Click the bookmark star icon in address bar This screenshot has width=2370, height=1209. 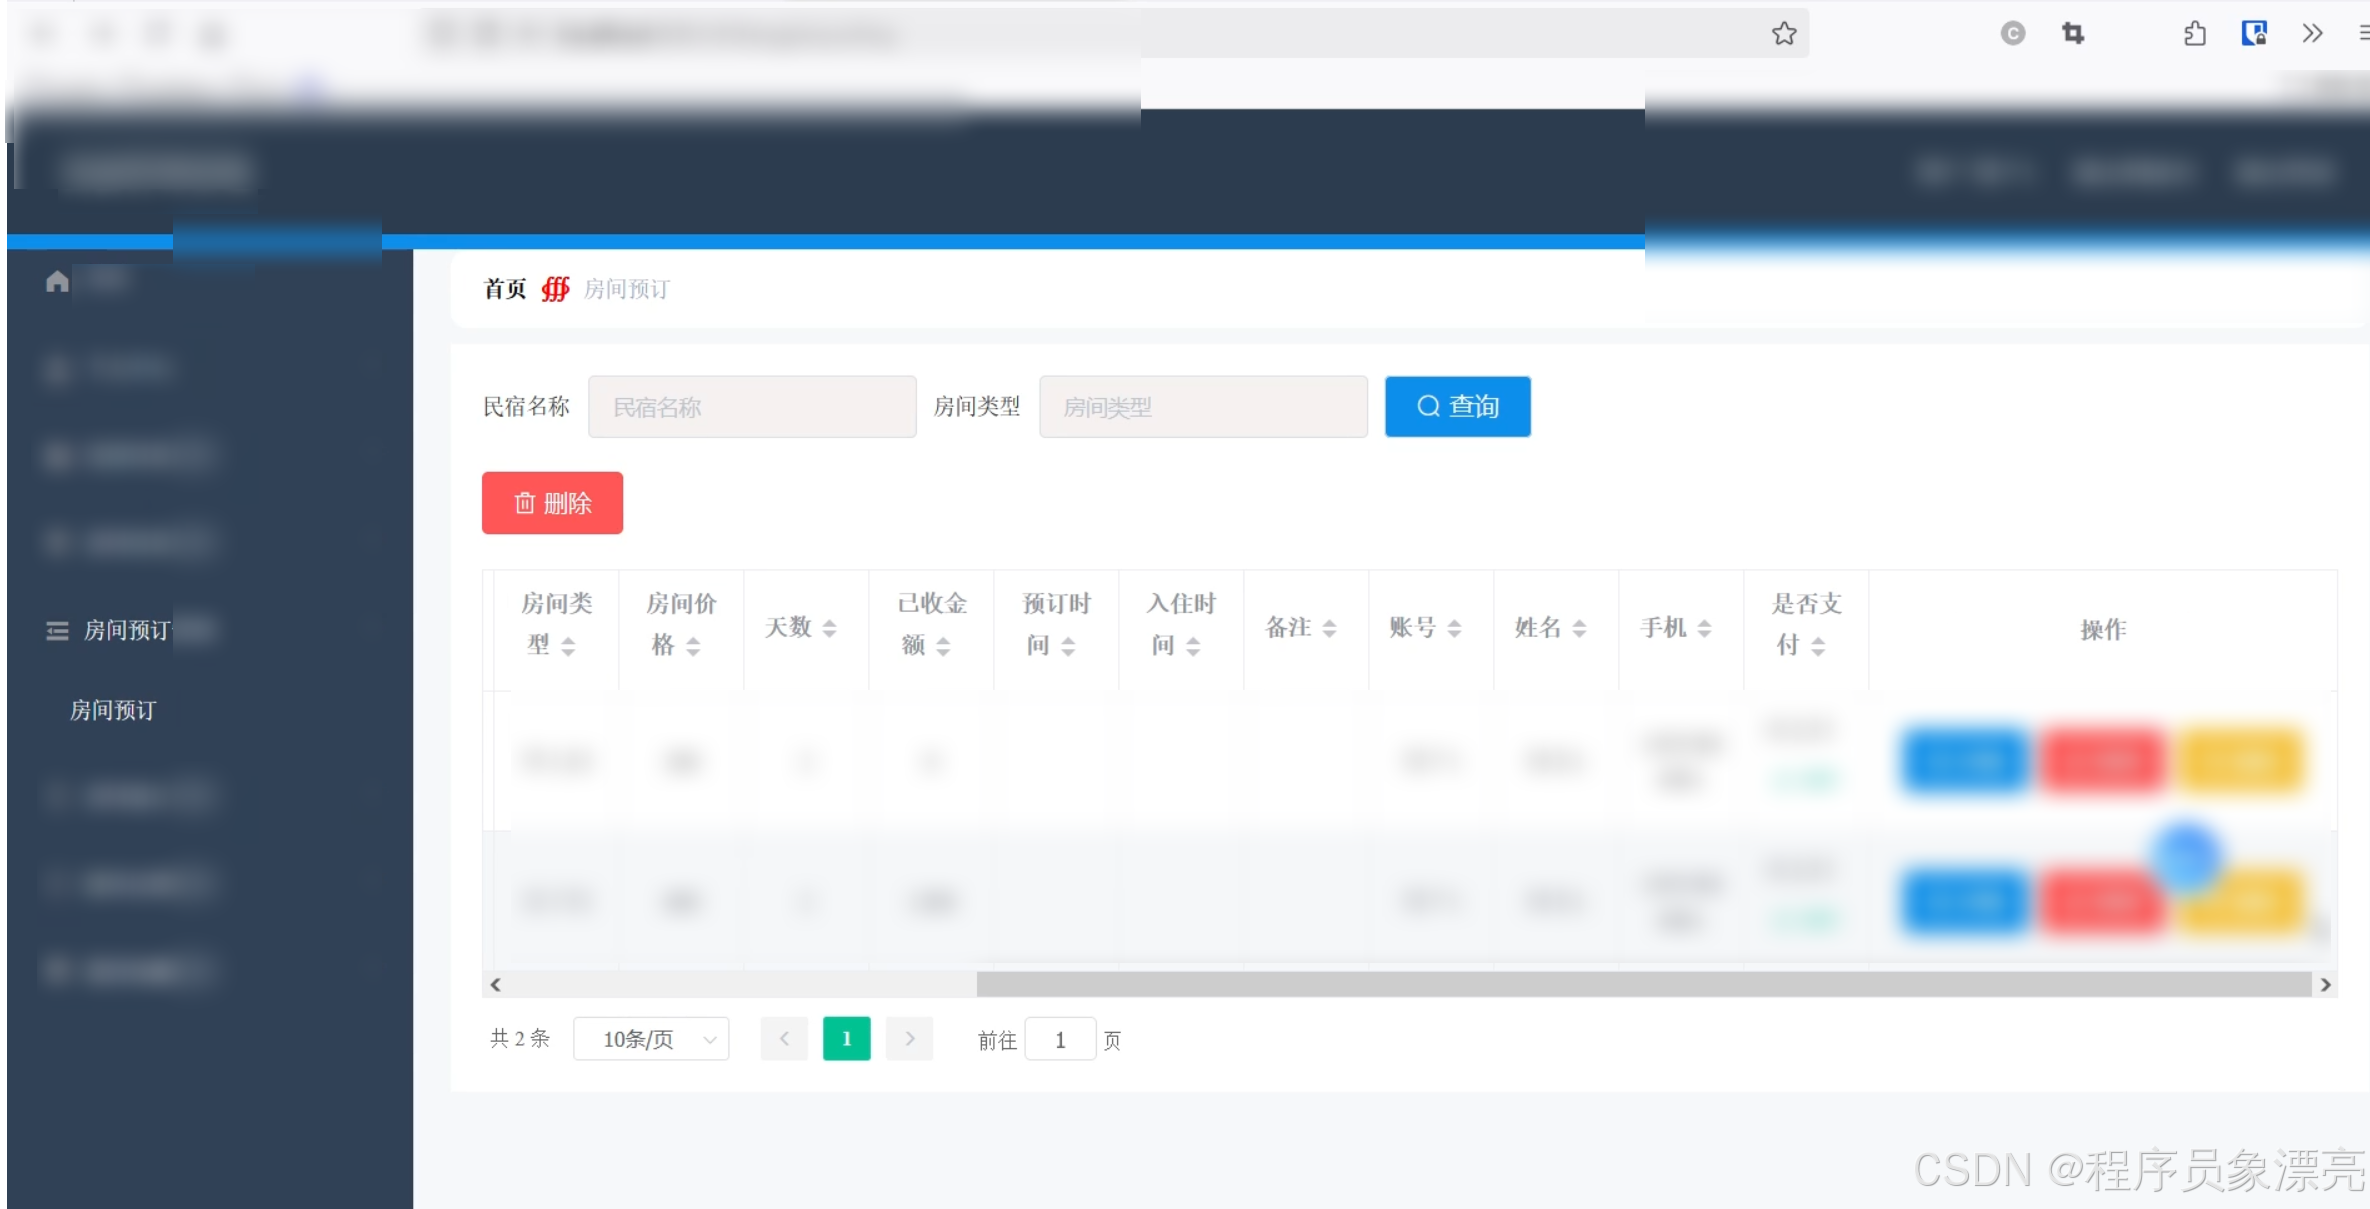pos(1784,34)
